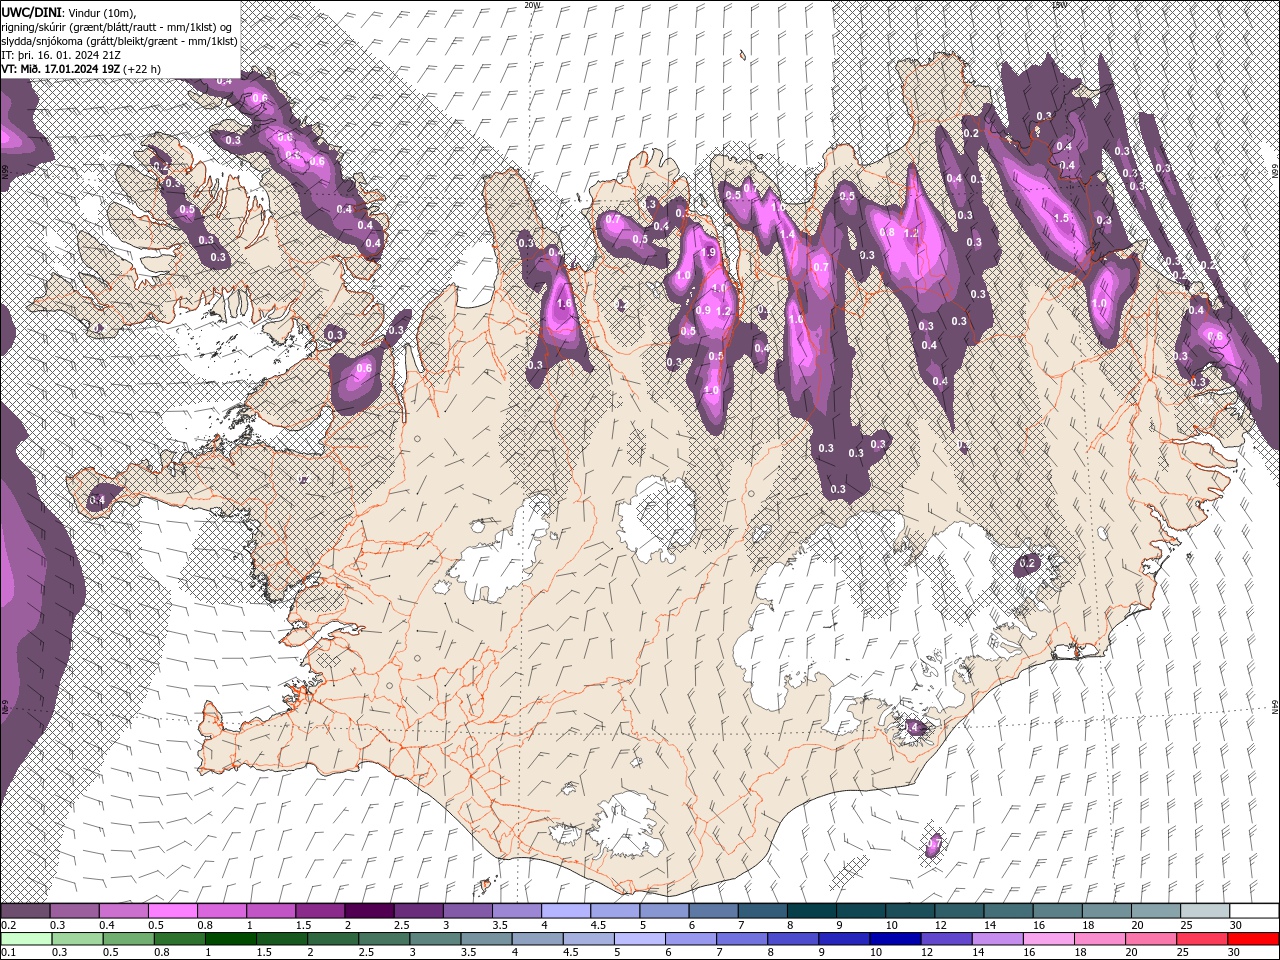1280x960 pixels.
Task: Pick the deep blue rain swatch above label 10
Action: coord(897,939)
